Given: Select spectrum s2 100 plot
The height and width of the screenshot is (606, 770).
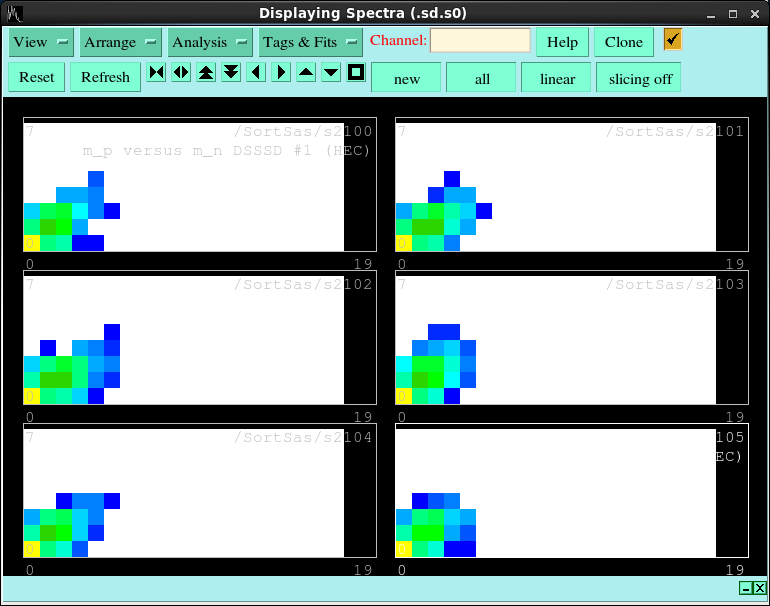Looking at the screenshot, I should point(200,185).
